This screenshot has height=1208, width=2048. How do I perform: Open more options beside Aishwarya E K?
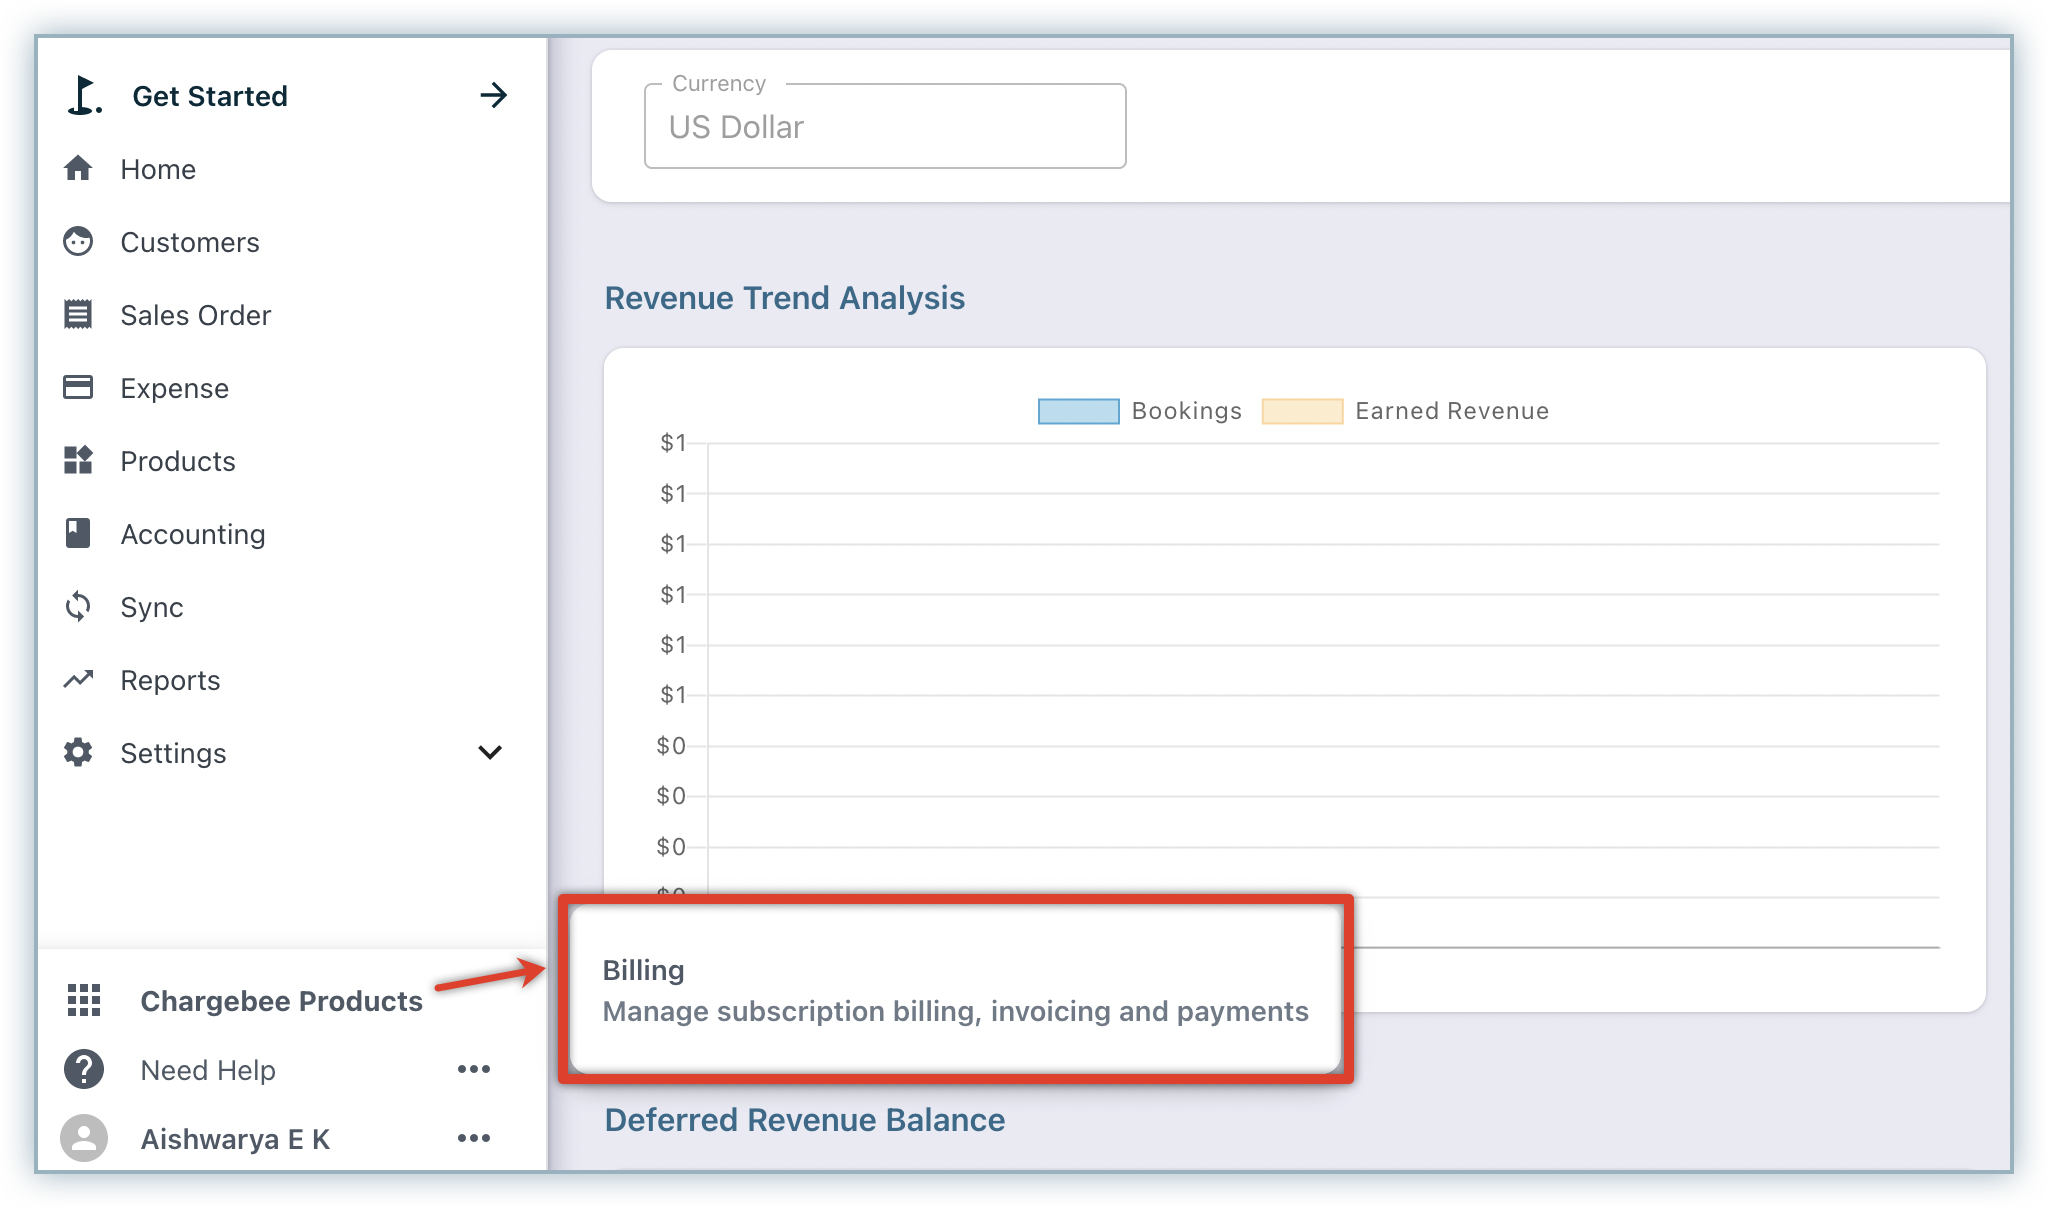474,1138
